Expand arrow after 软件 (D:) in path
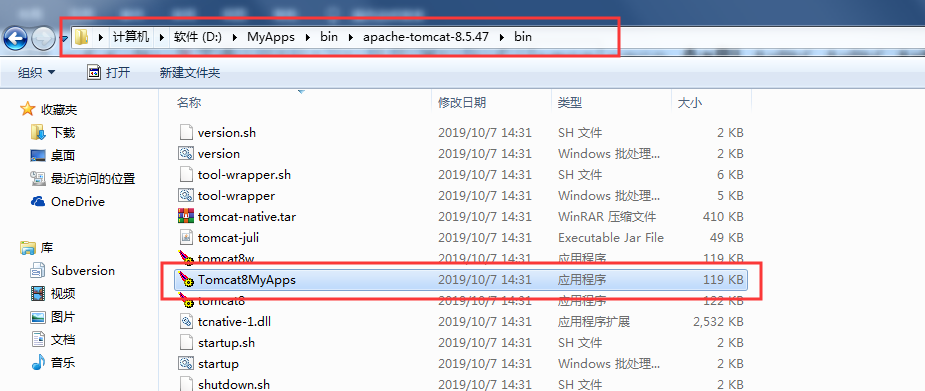 (235, 37)
